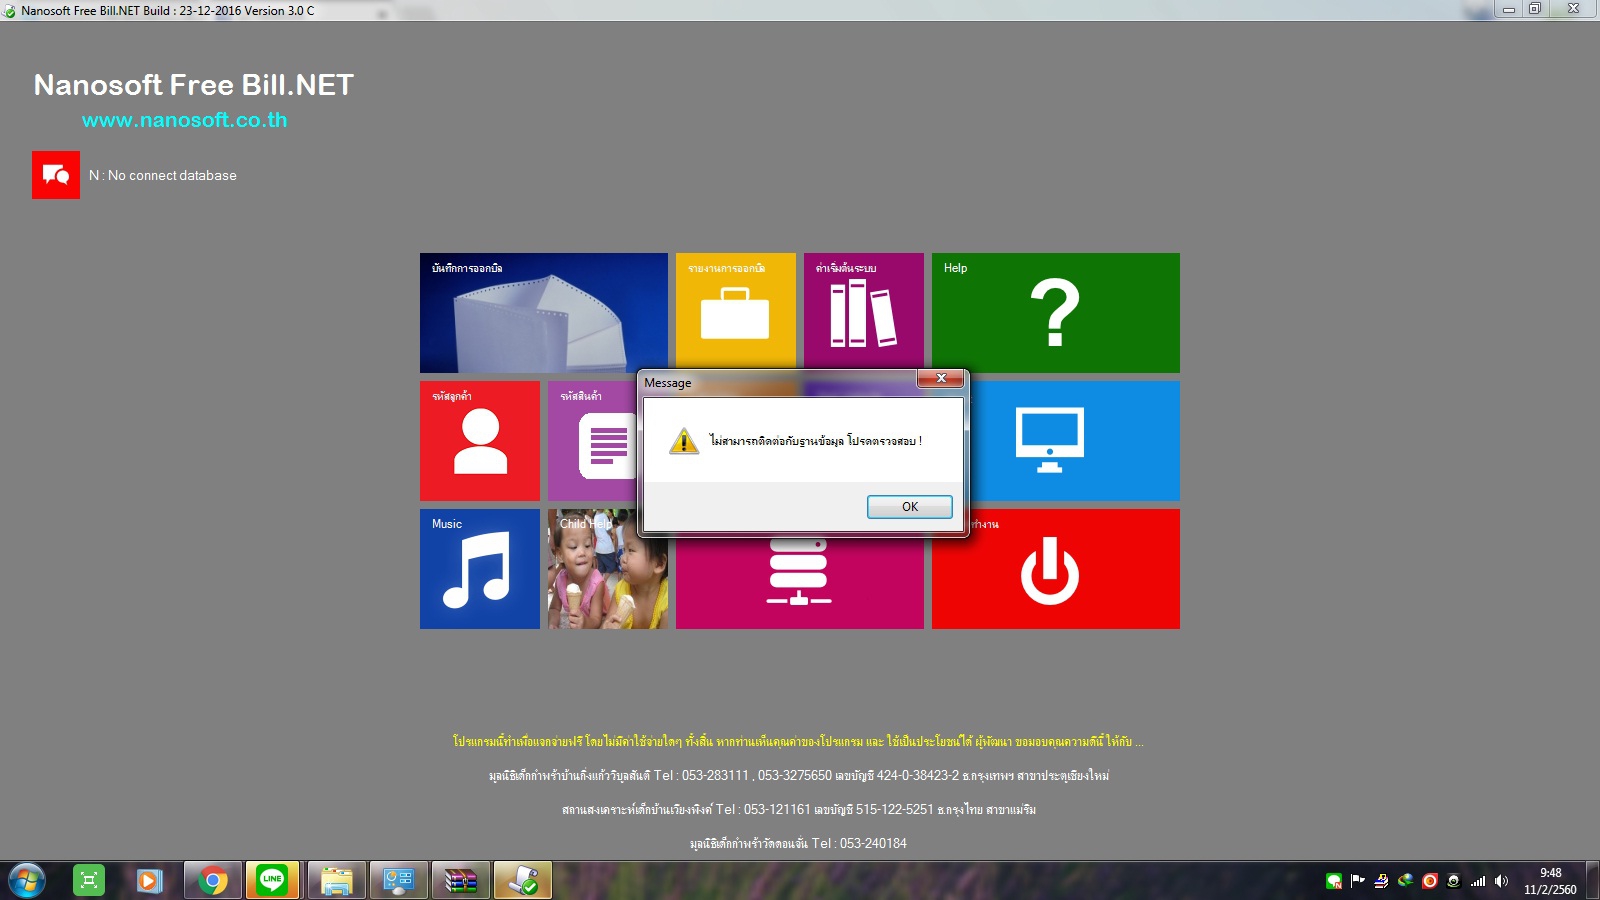
Task: Launch Windows Media Player from taskbar
Action: pos(149,881)
